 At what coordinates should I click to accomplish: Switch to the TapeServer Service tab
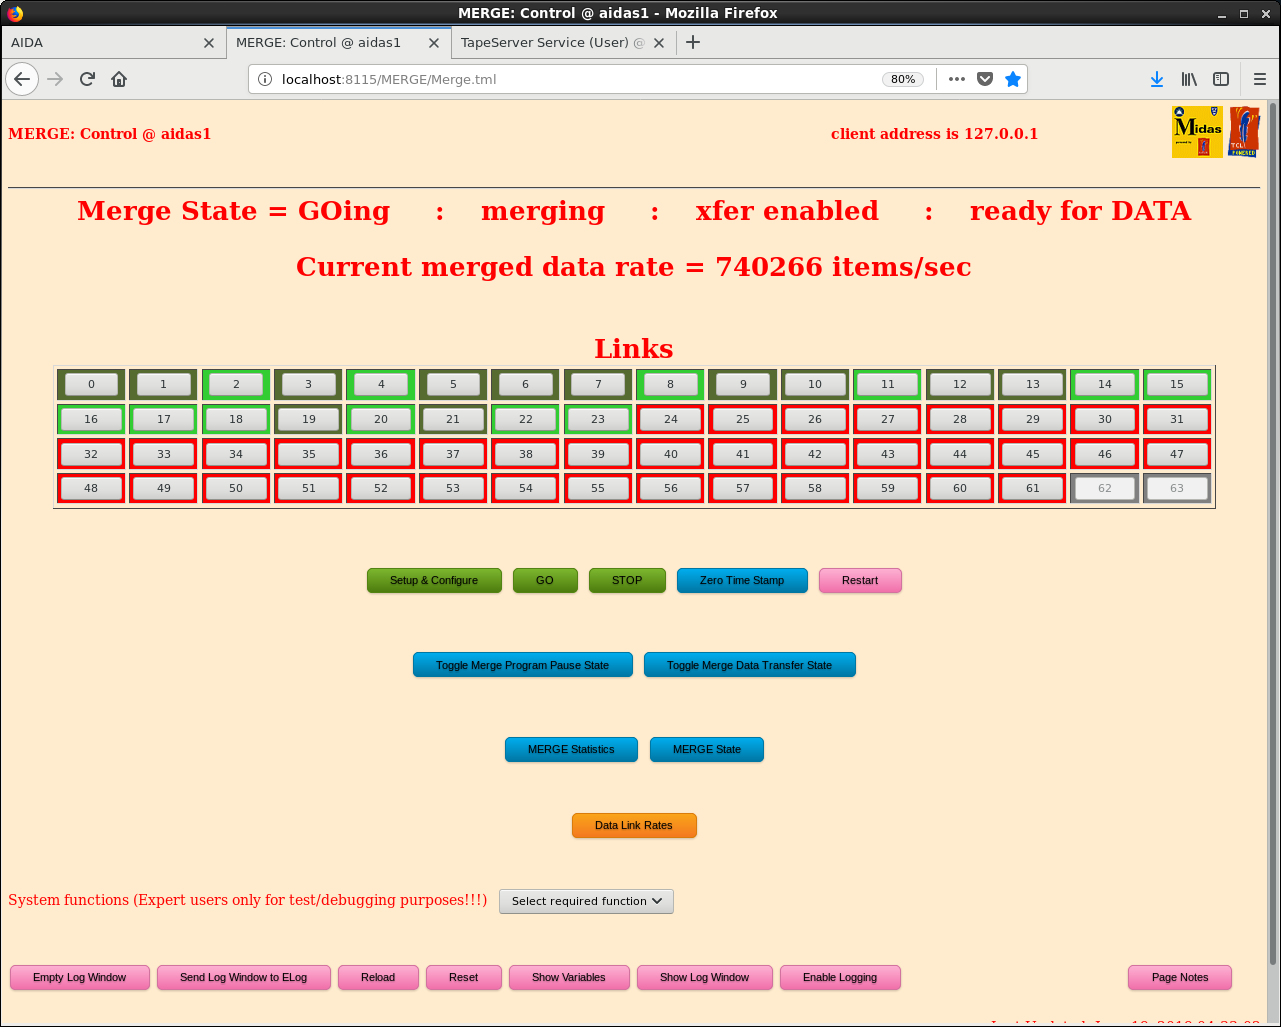(552, 43)
